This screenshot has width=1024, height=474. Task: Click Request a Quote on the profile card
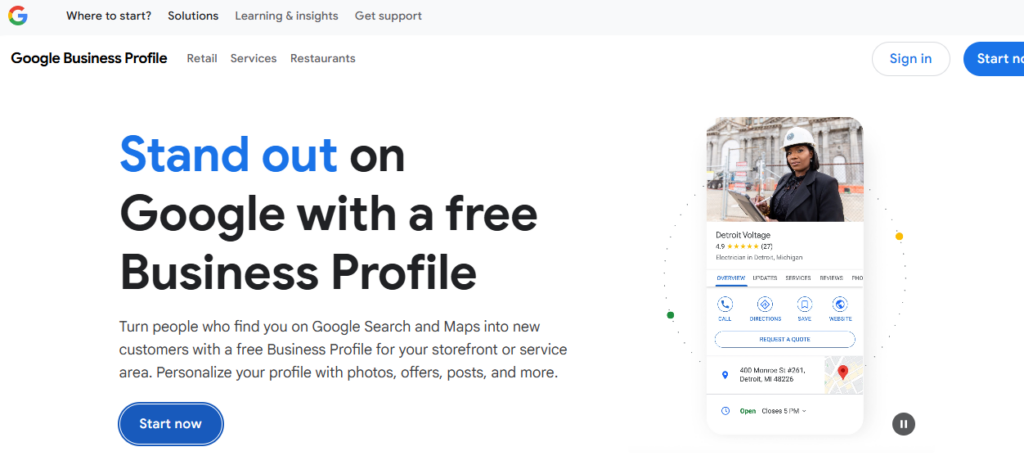point(784,339)
